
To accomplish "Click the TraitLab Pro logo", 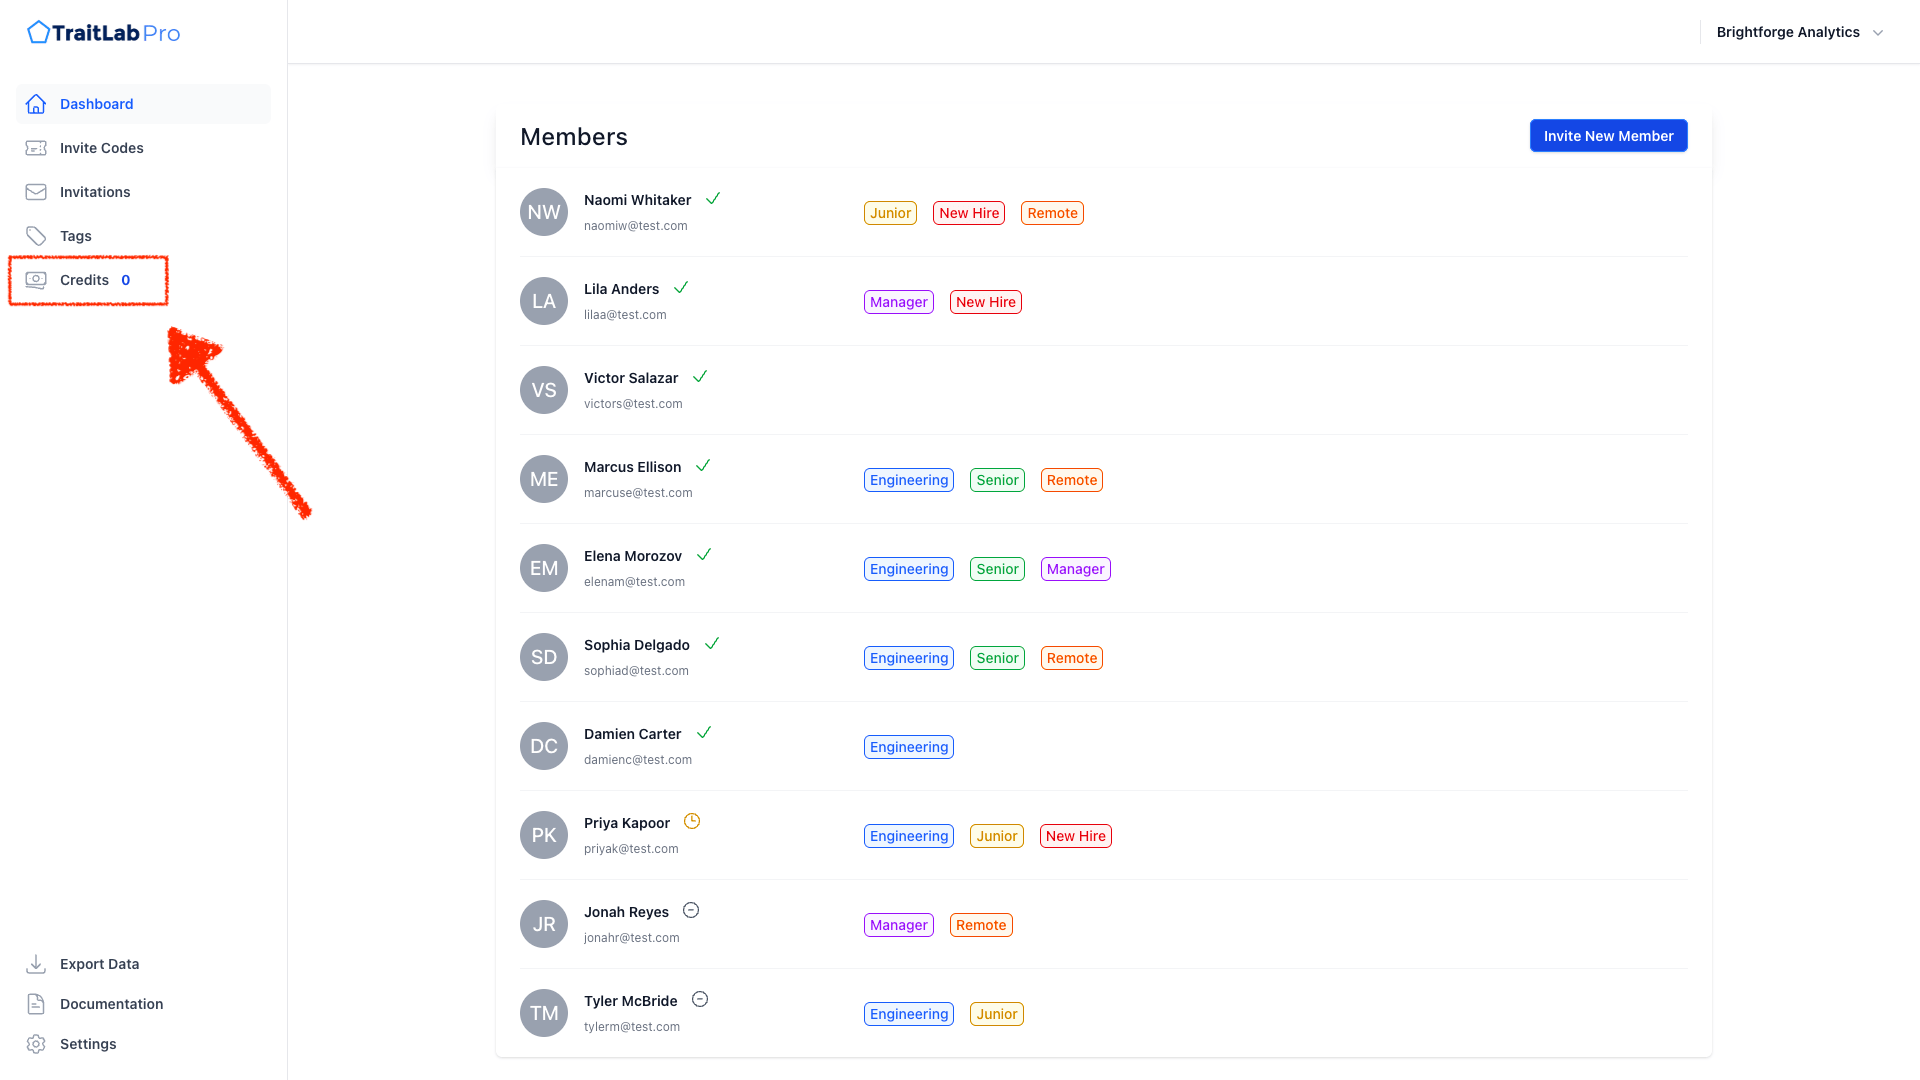I will coord(104,32).
